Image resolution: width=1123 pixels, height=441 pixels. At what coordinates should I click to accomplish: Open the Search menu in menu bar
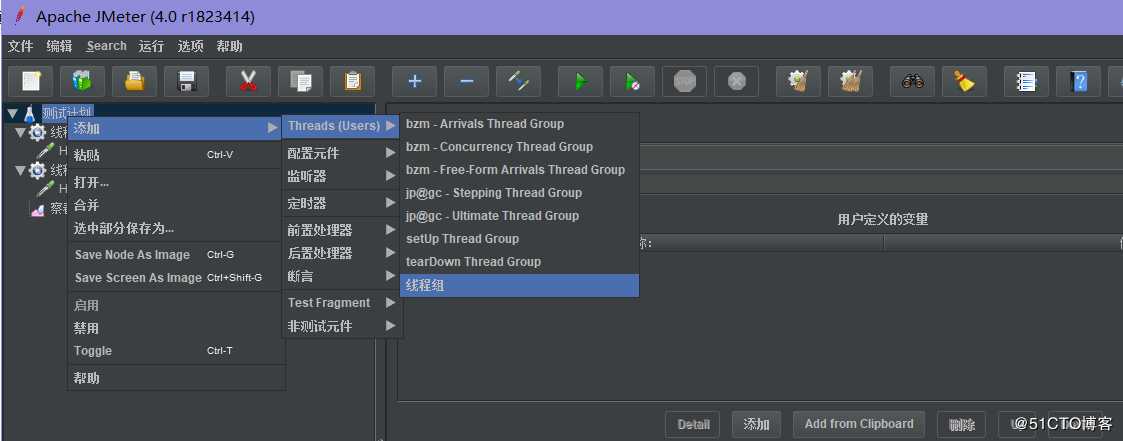[x=107, y=46]
